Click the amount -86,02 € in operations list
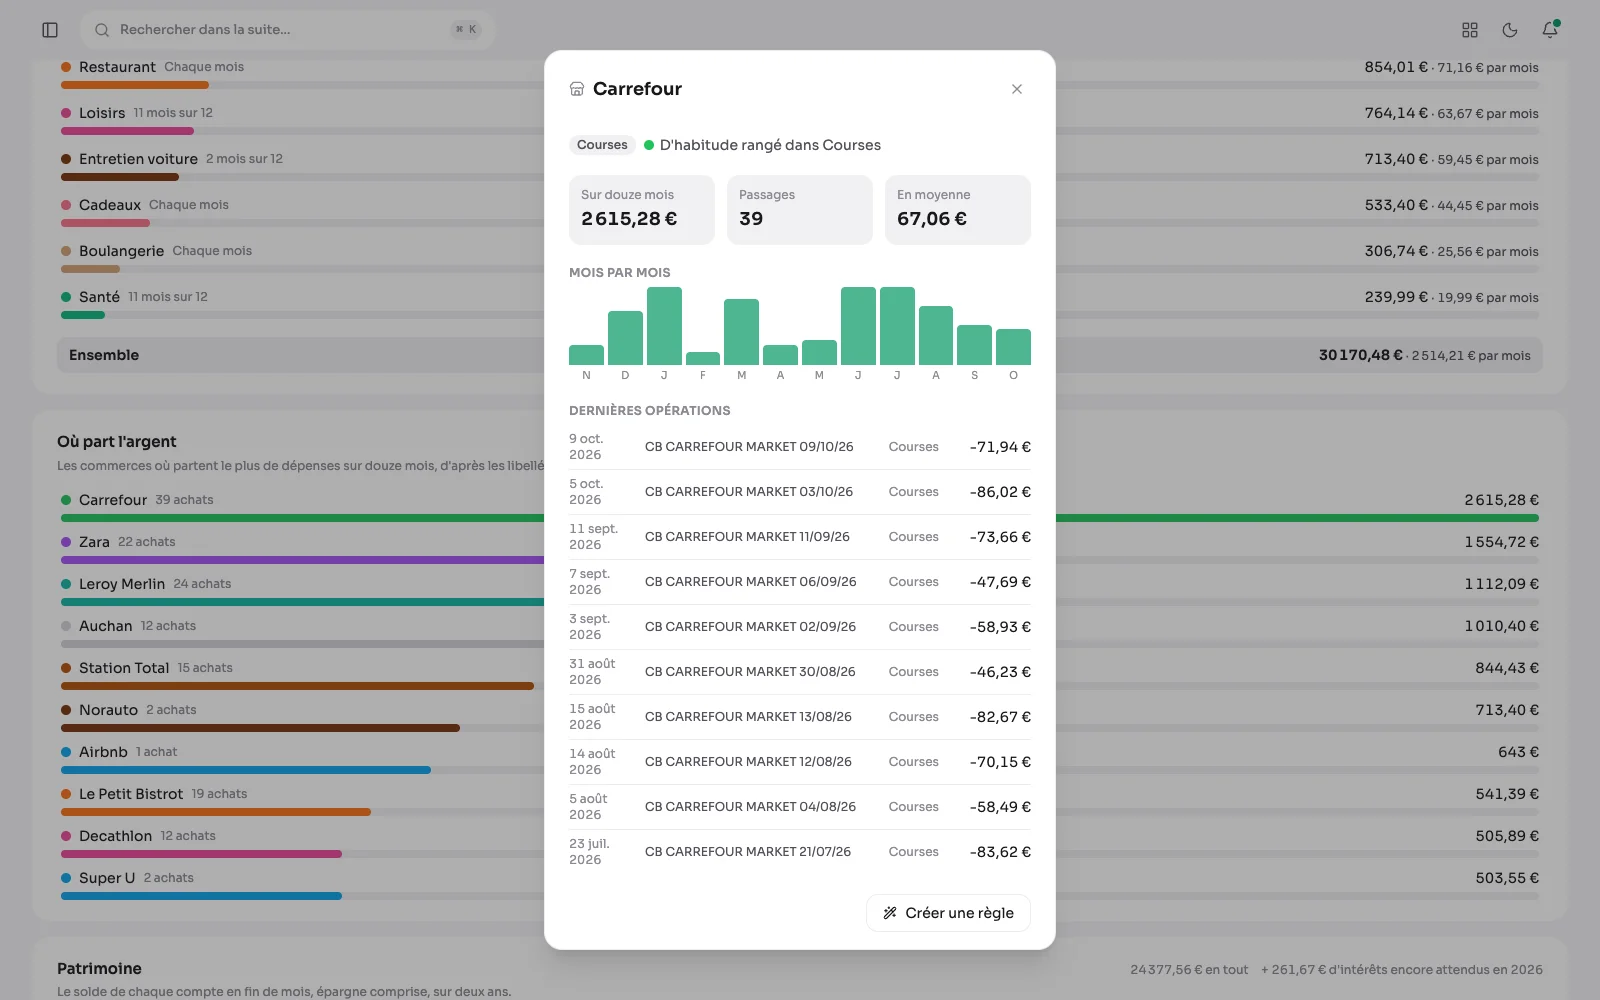This screenshot has width=1600, height=1000. coord(1000,492)
